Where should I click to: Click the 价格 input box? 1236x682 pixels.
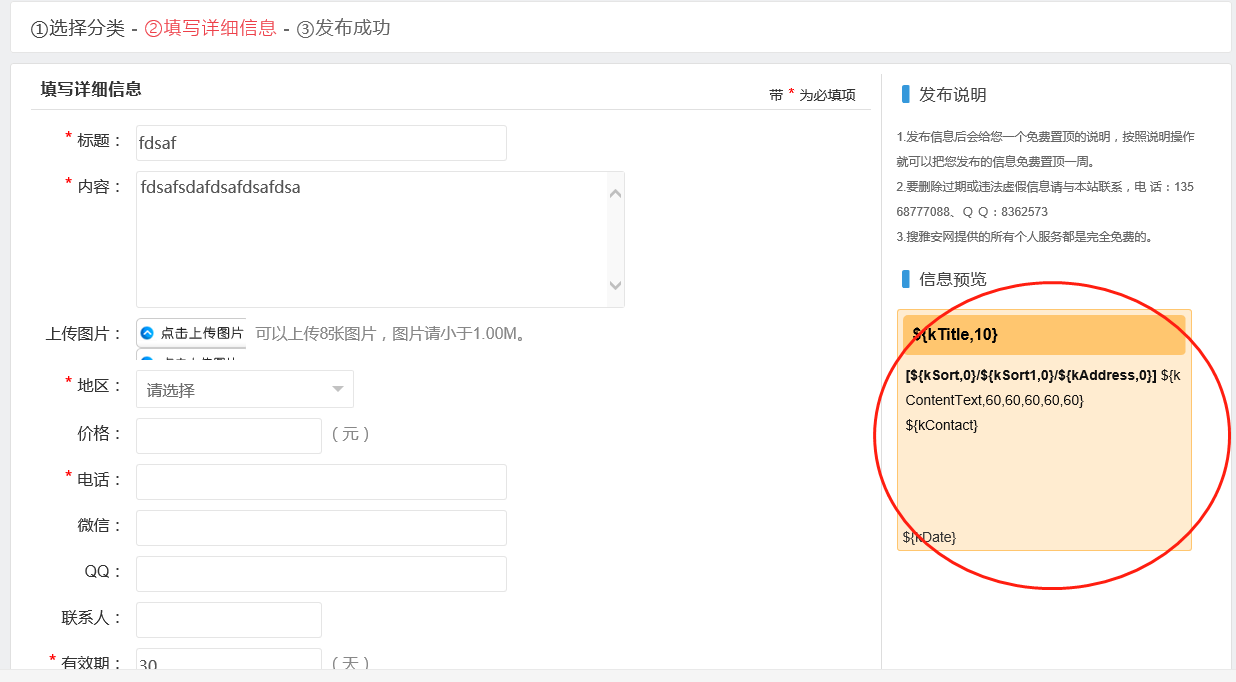(228, 436)
